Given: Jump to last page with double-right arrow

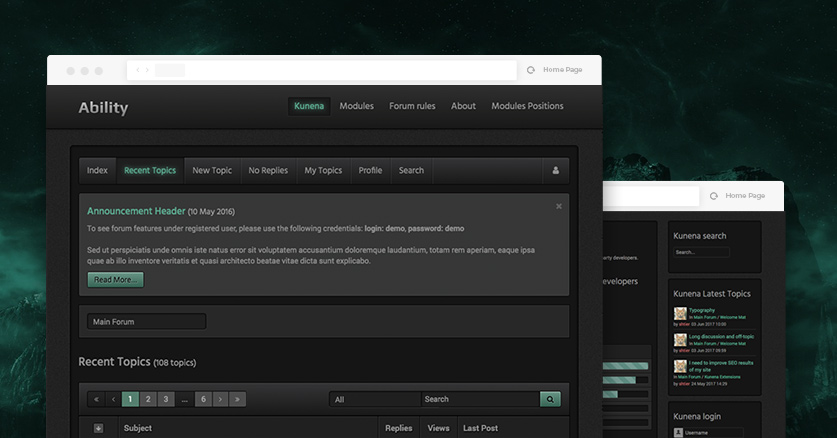Looking at the screenshot, I should pyautogui.click(x=238, y=399).
